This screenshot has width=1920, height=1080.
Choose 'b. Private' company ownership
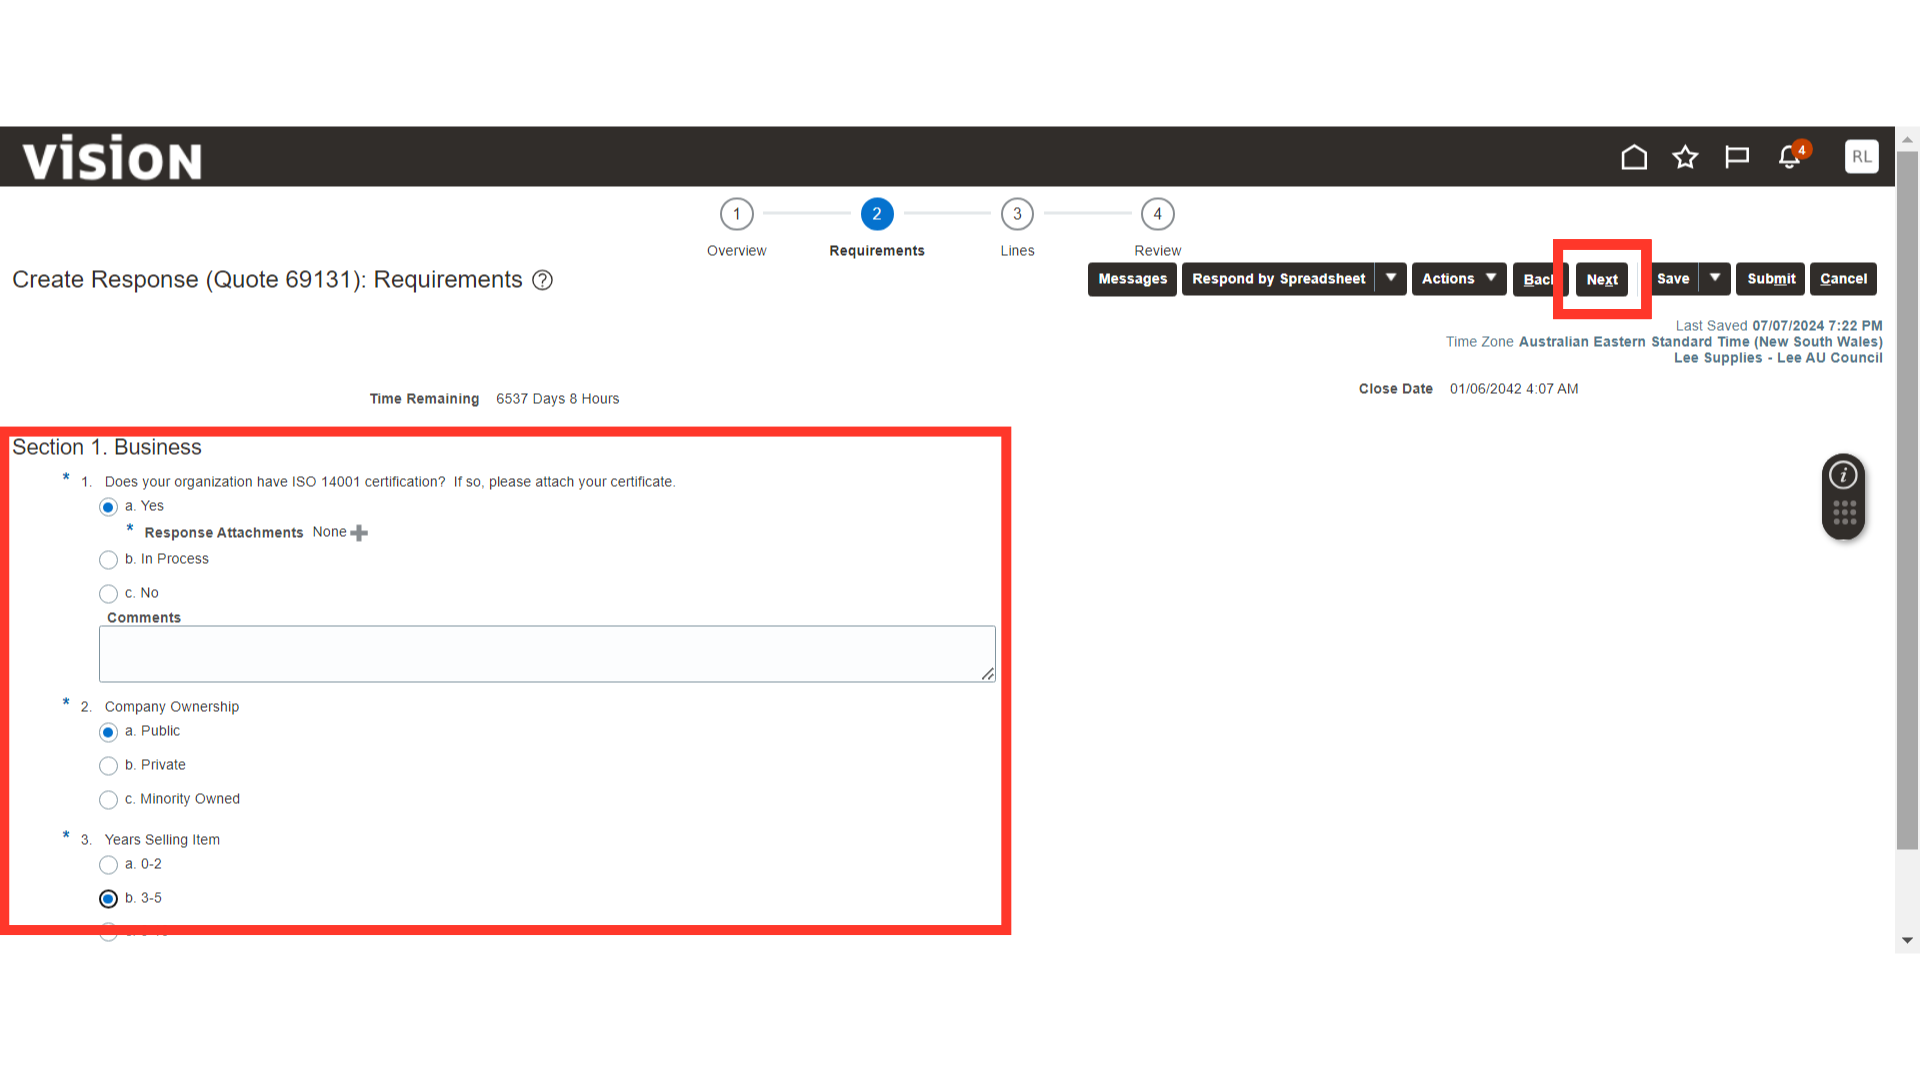(x=108, y=766)
